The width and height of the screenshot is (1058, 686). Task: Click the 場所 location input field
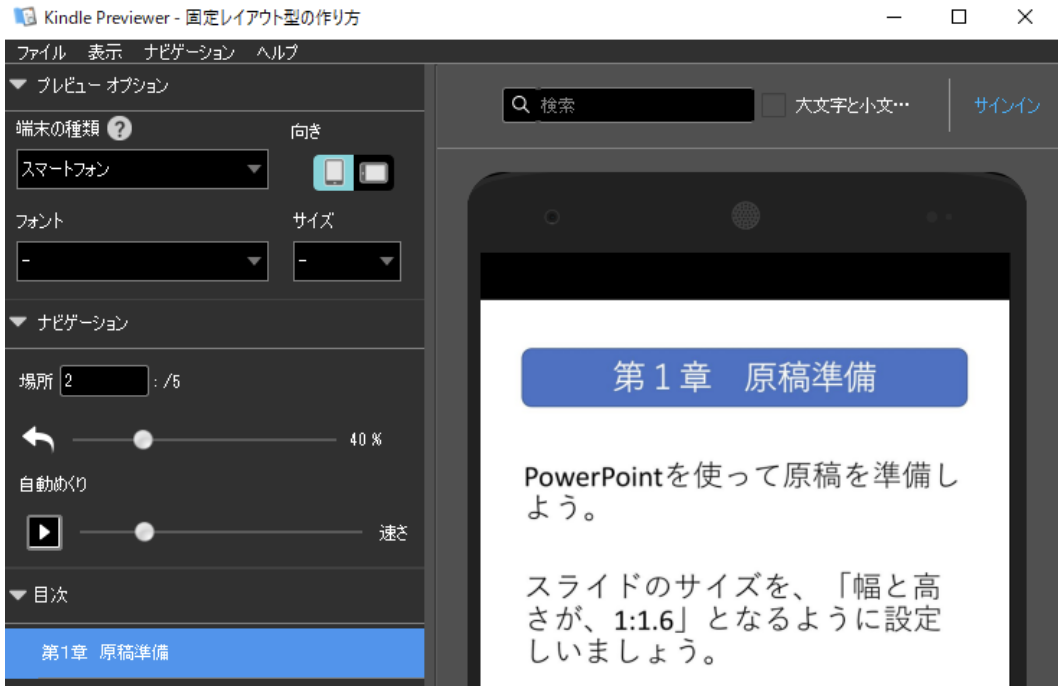point(104,381)
